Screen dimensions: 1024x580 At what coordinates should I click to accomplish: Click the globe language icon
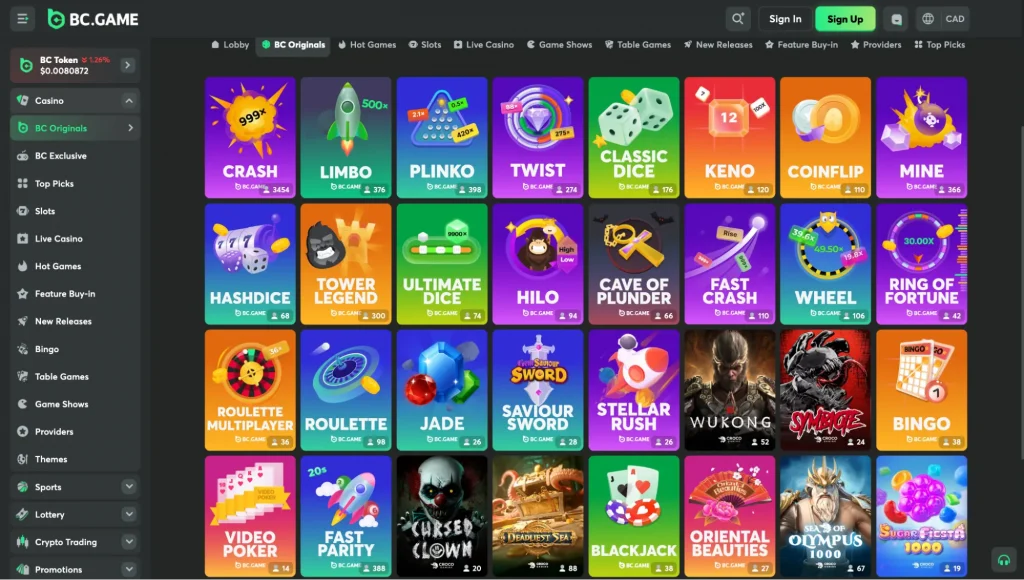point(928,19)
